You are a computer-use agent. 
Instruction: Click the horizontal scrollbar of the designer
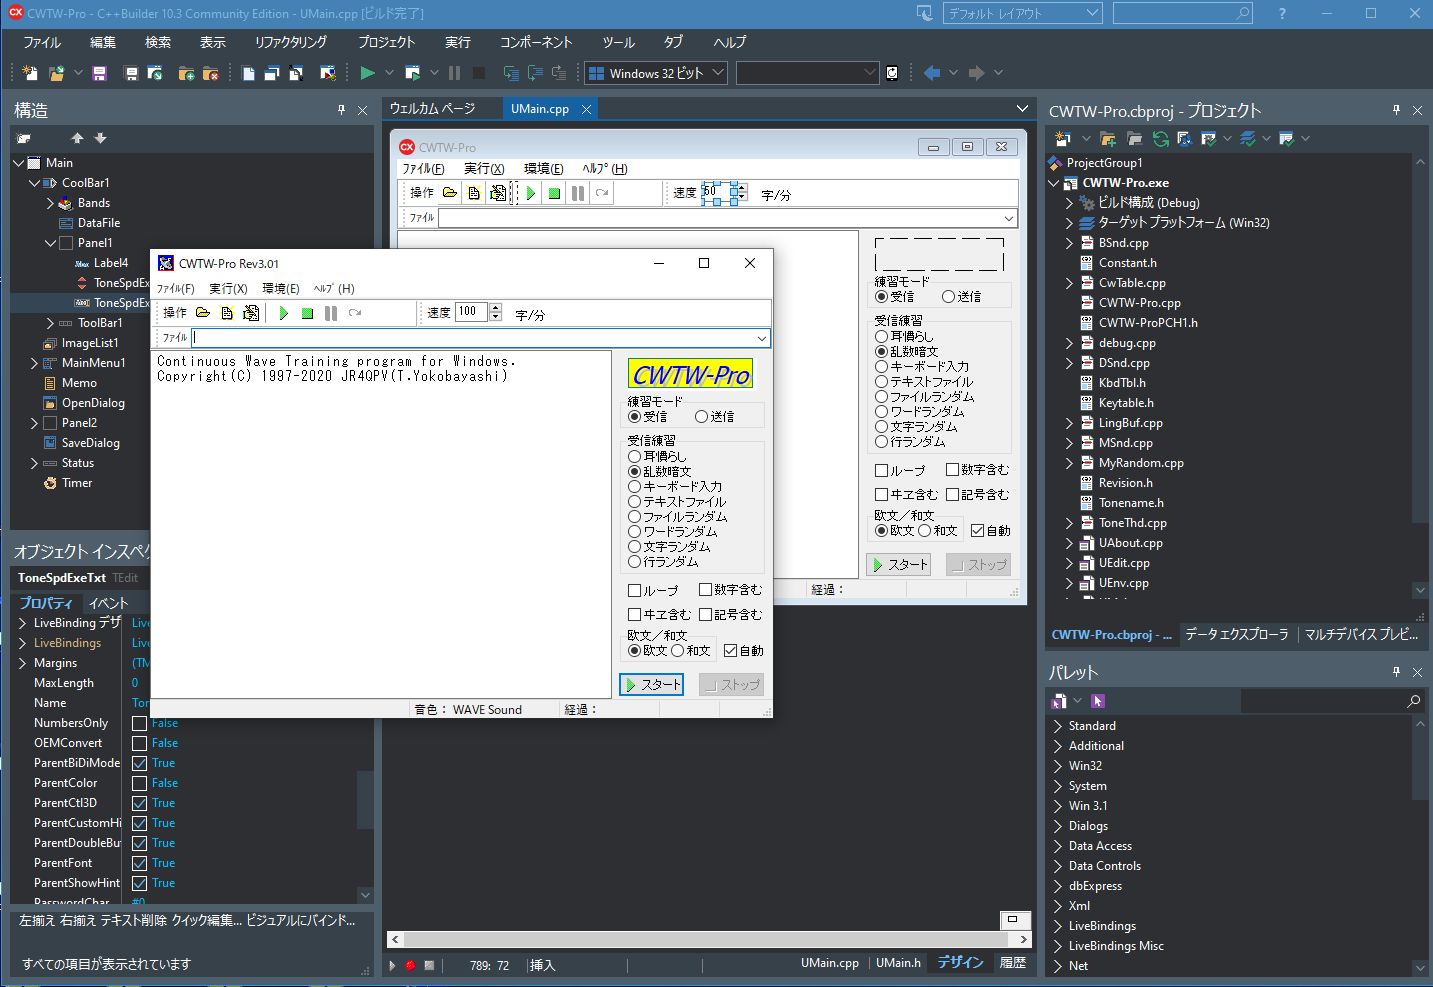[x=709, y=940]
